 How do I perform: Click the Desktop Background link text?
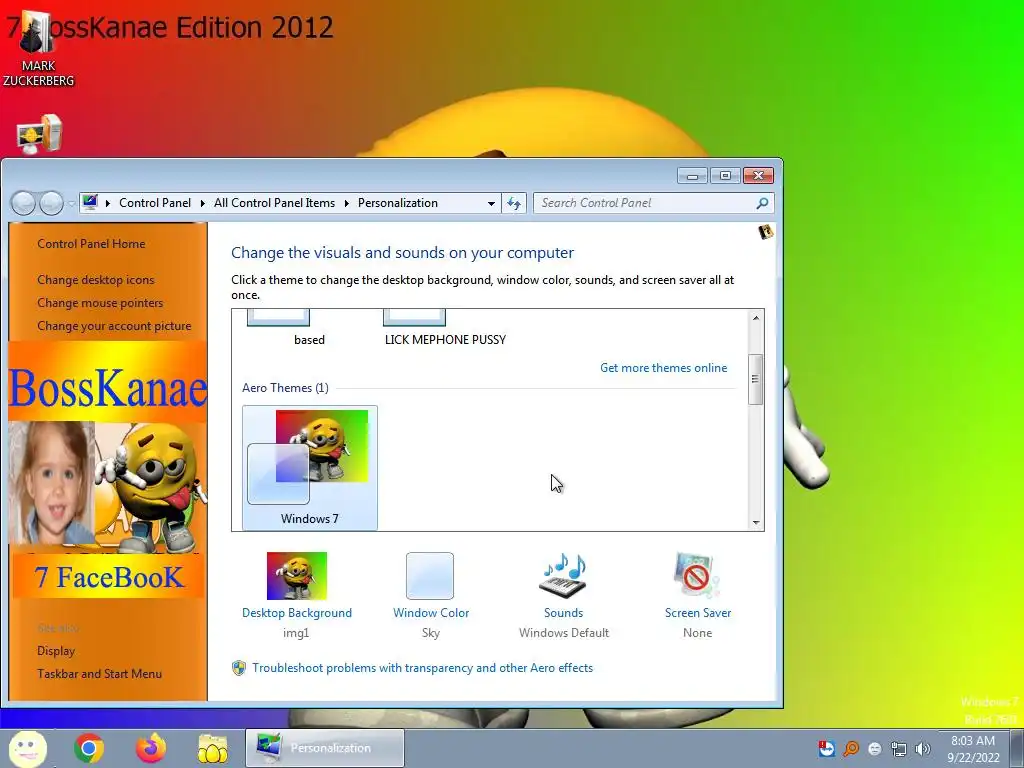click(296, 613)
